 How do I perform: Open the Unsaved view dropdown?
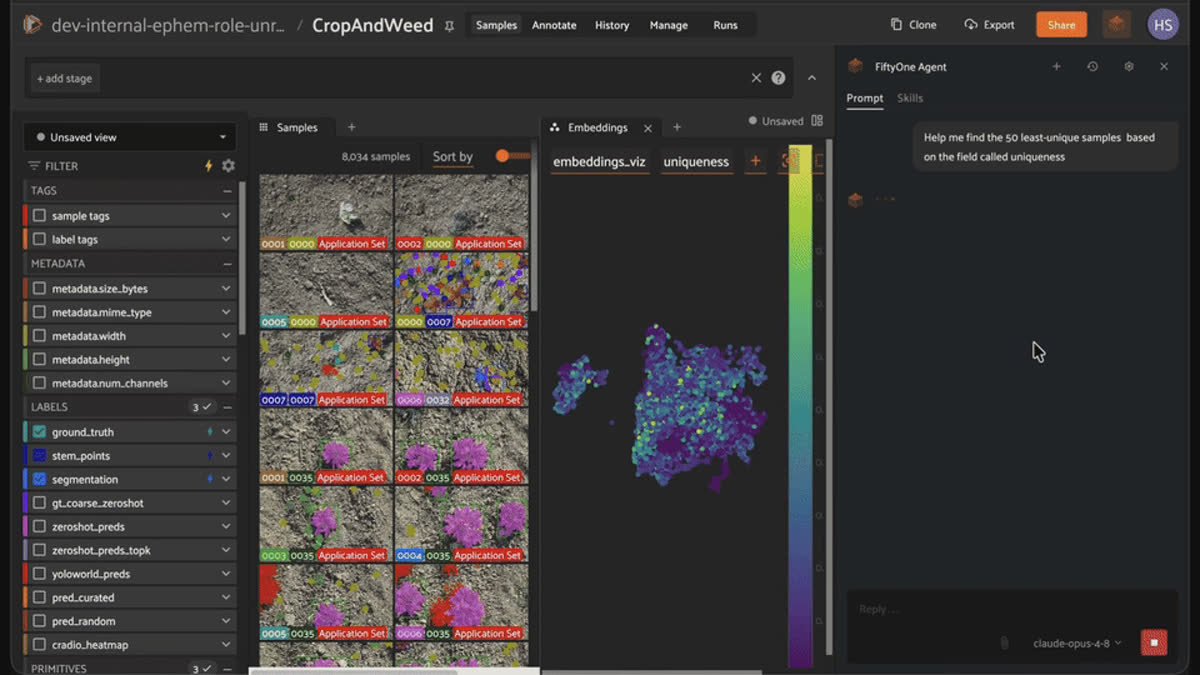pos(130,137)
